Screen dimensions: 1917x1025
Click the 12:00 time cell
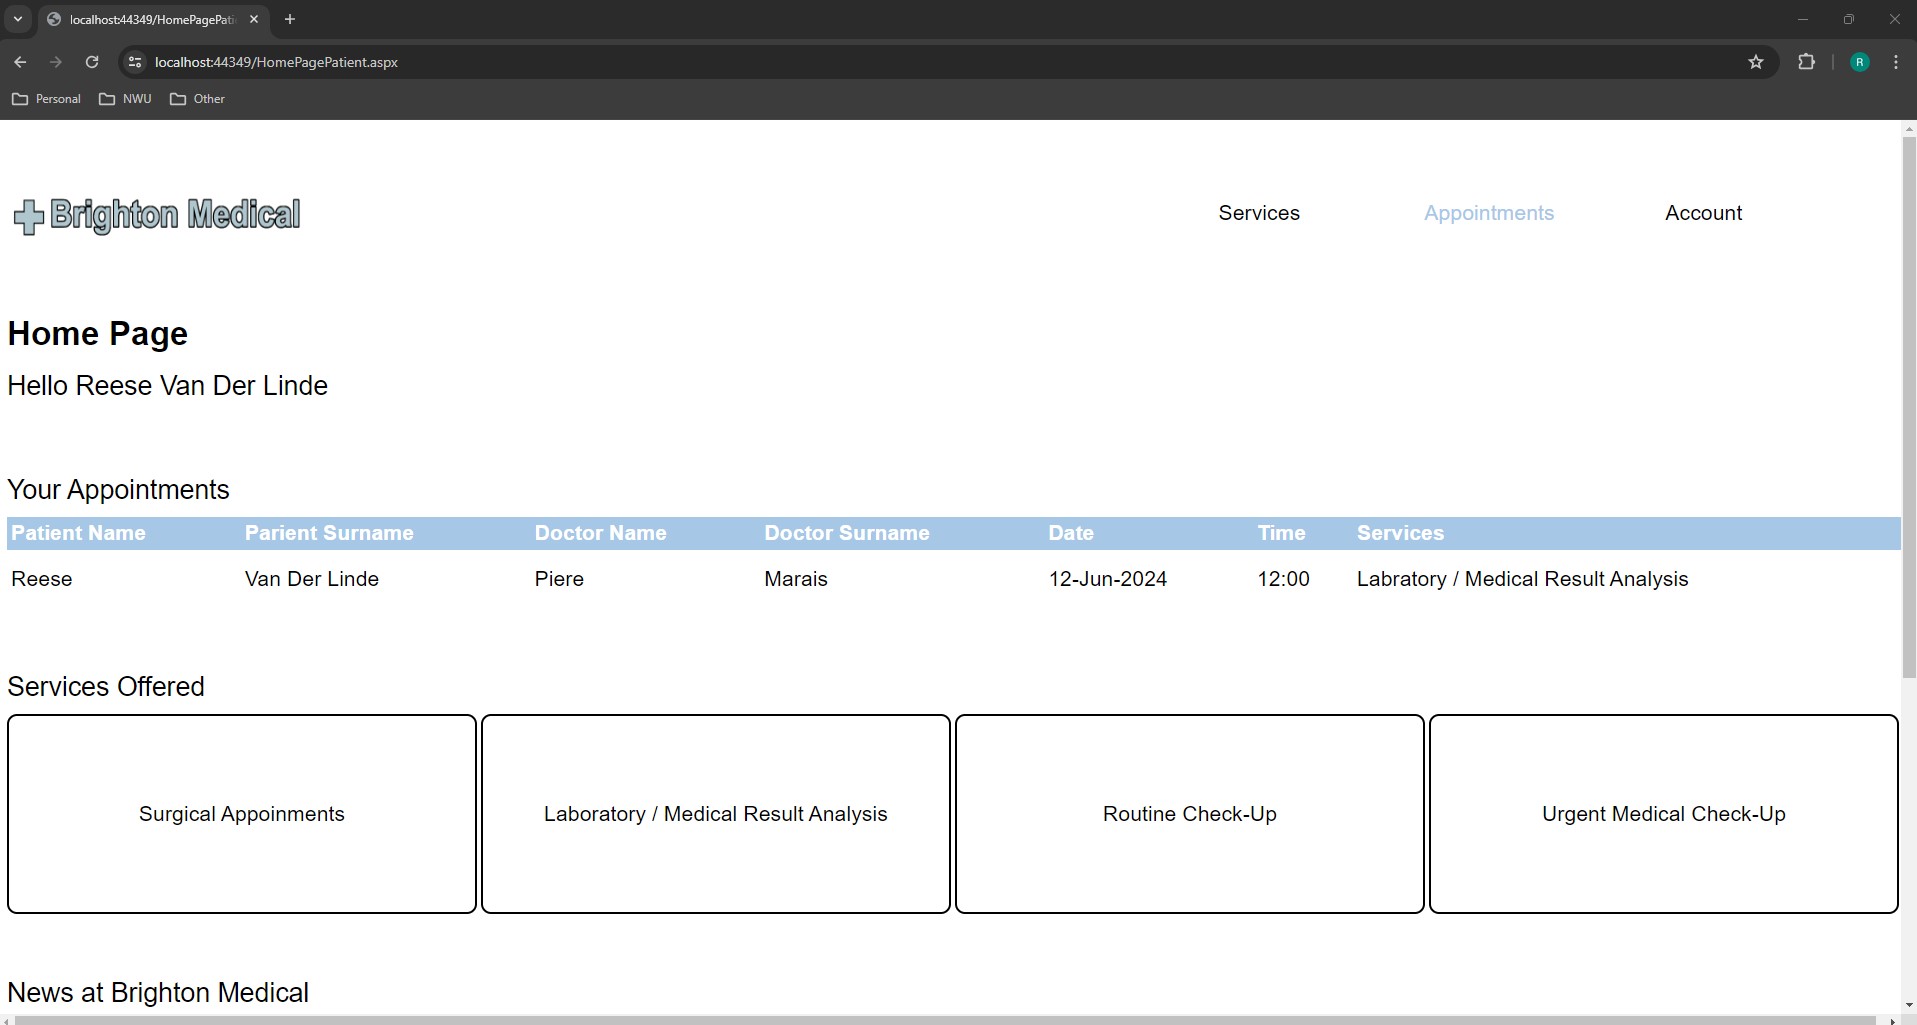pyautogui.click(x=1283, y=579)
